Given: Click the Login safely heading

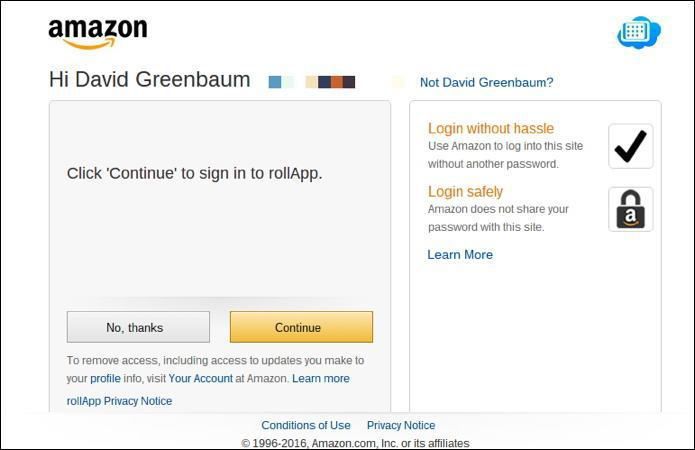Looking at the screenshot, I should (465, 191).
